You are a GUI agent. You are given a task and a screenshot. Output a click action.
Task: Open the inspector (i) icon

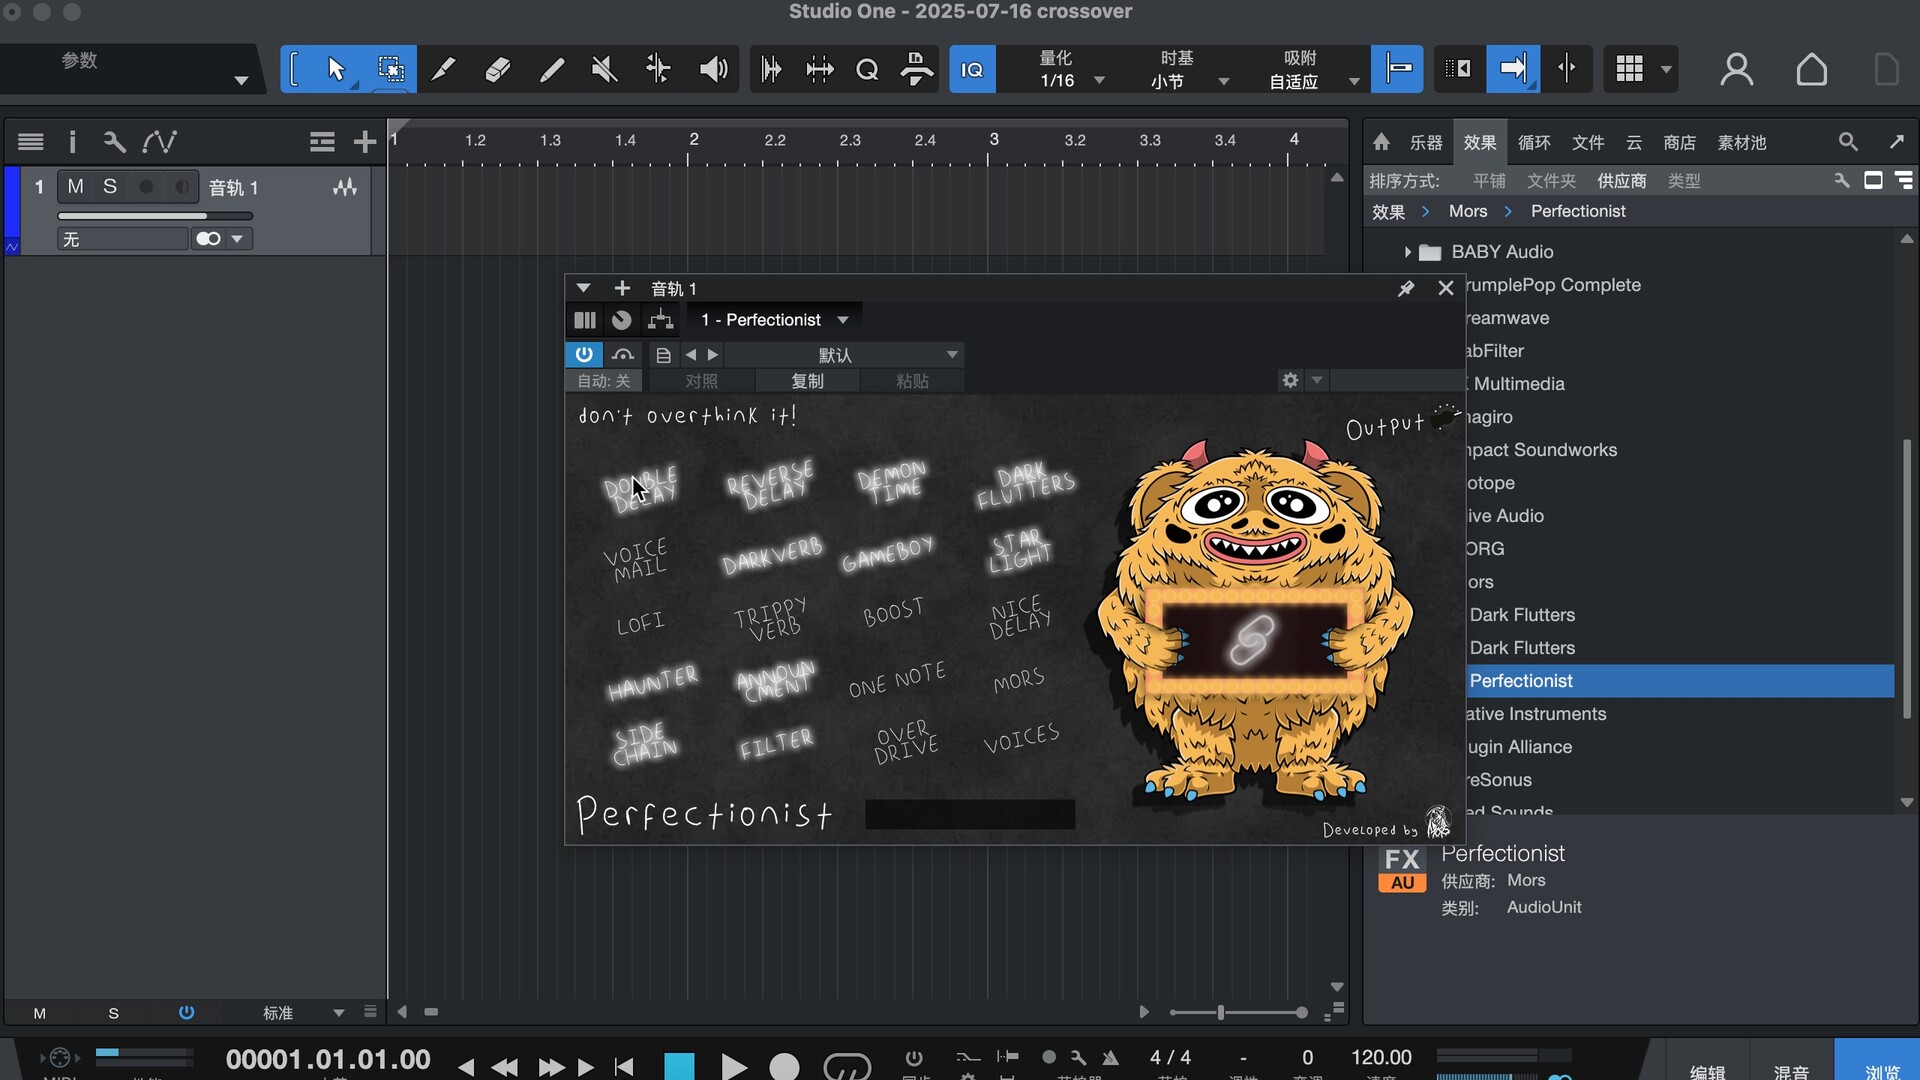tap(72, 142)
